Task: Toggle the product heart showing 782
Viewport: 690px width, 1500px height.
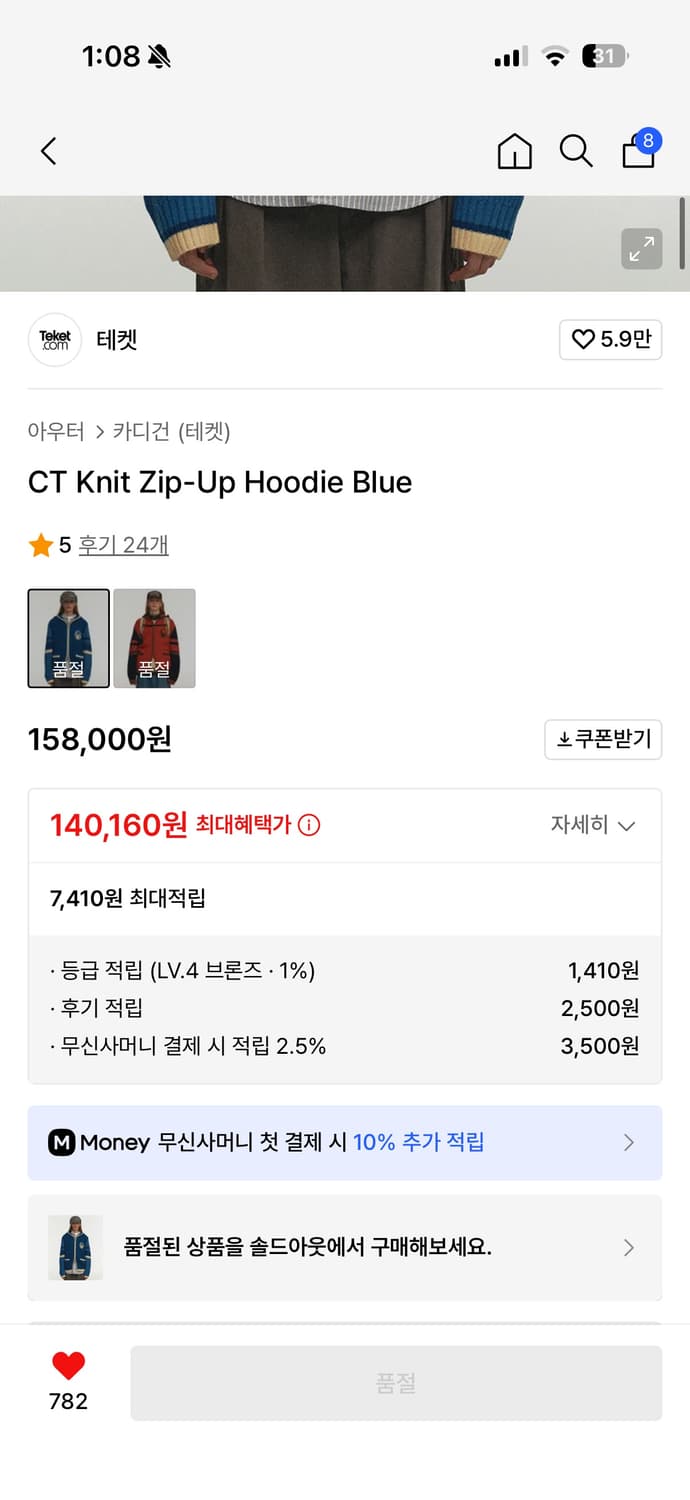Action: 66,1374
